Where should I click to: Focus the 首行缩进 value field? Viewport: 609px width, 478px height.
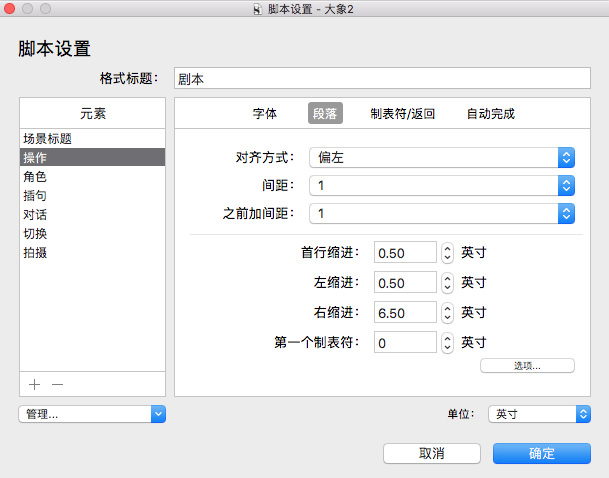405,253
